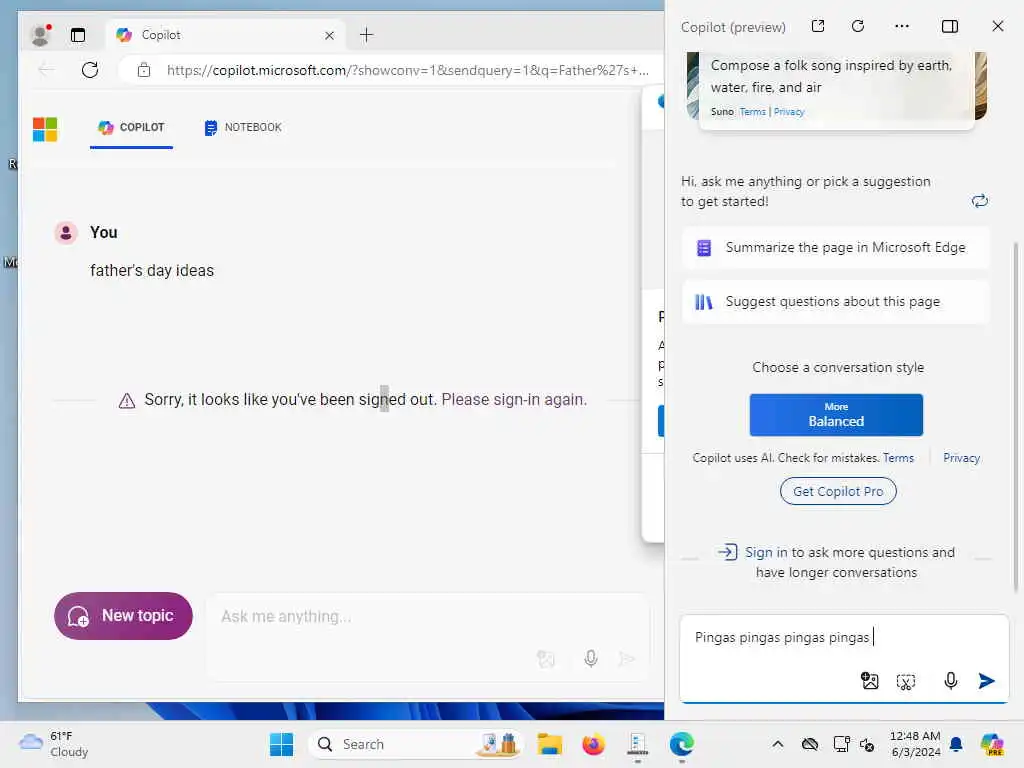View site information lock icon
Viewport: 1024px width, 768px height.
click(x=144, y=70)
